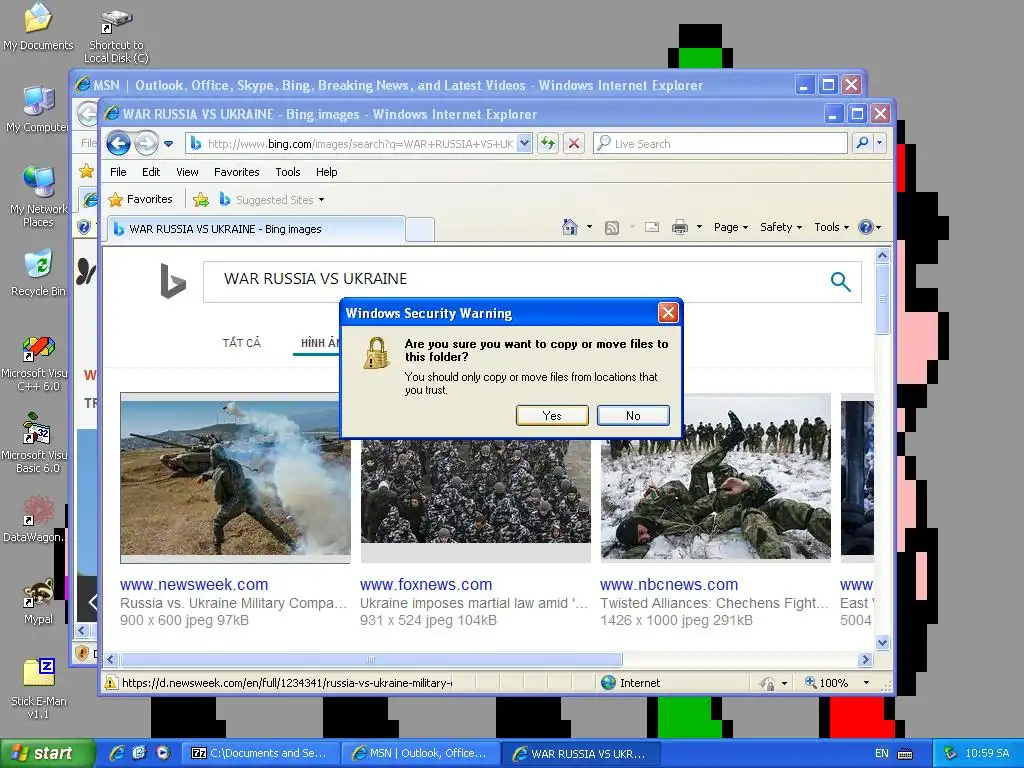Open a new blank tab
Image resolution: width=1024 pixels, height=768 pixels.
(420, 229)
